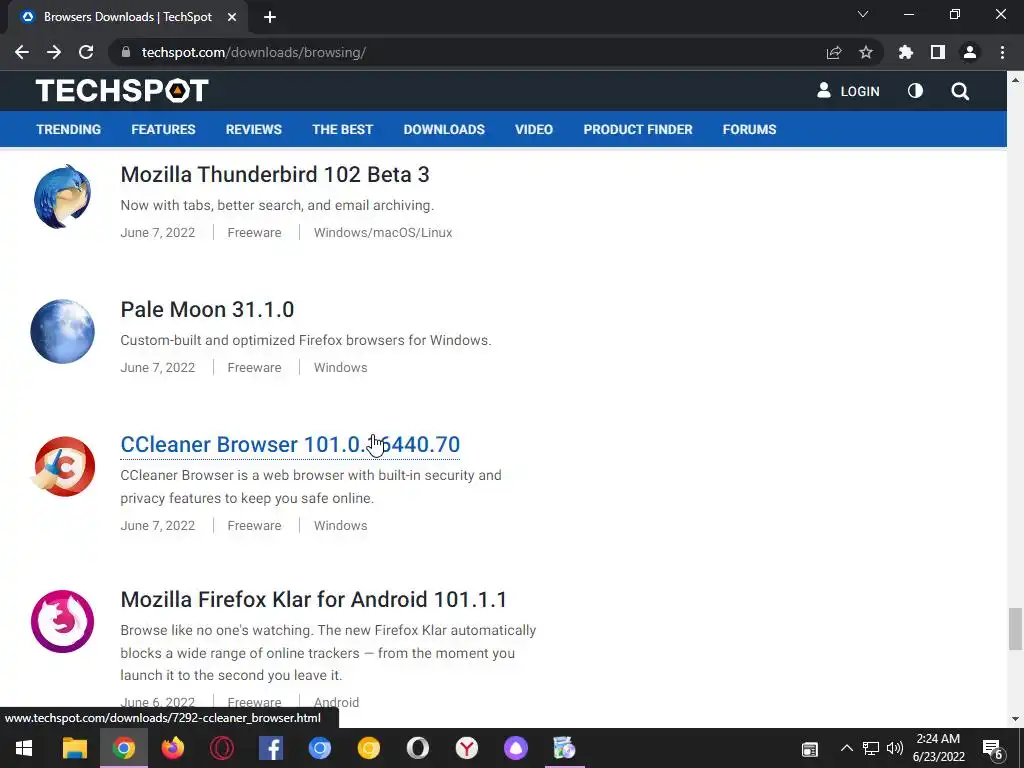Bookmark this page with the star

point(866,52)
